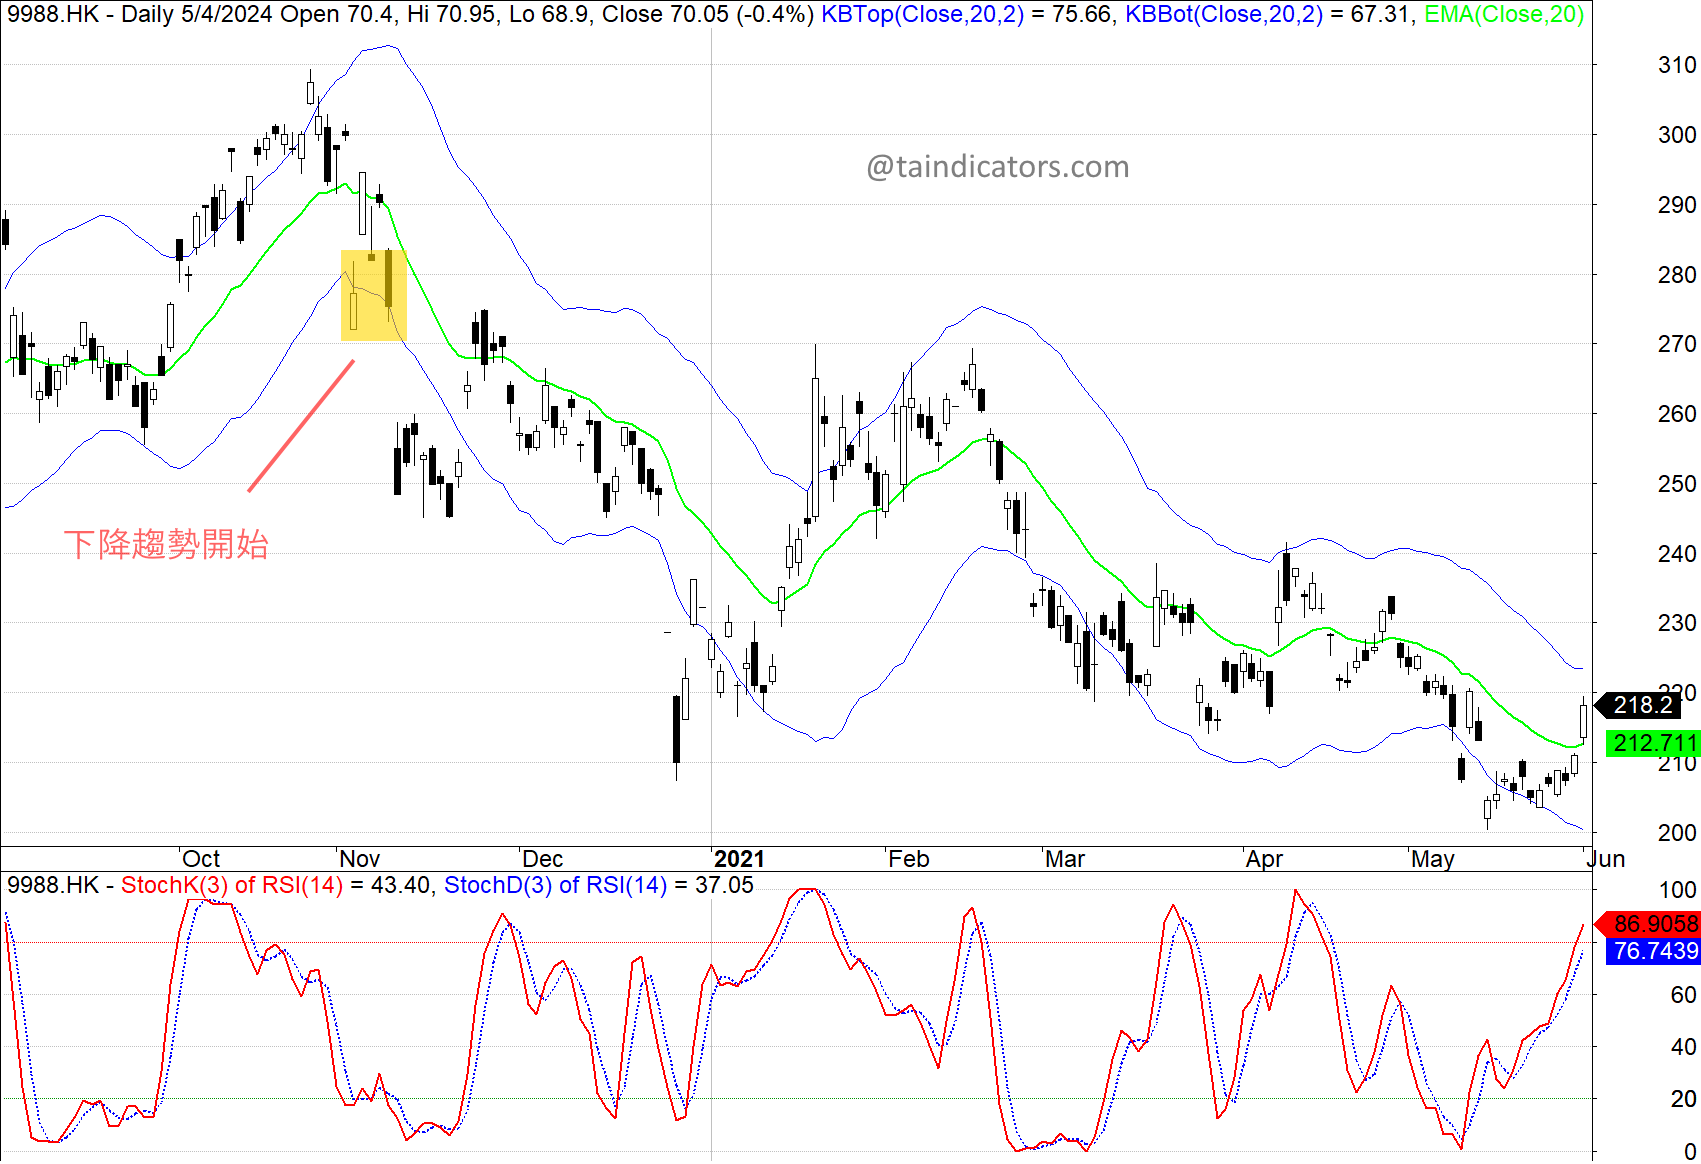Click the Jun label on the time axis
1701x1164 pixels.
tap(1608, 858)
